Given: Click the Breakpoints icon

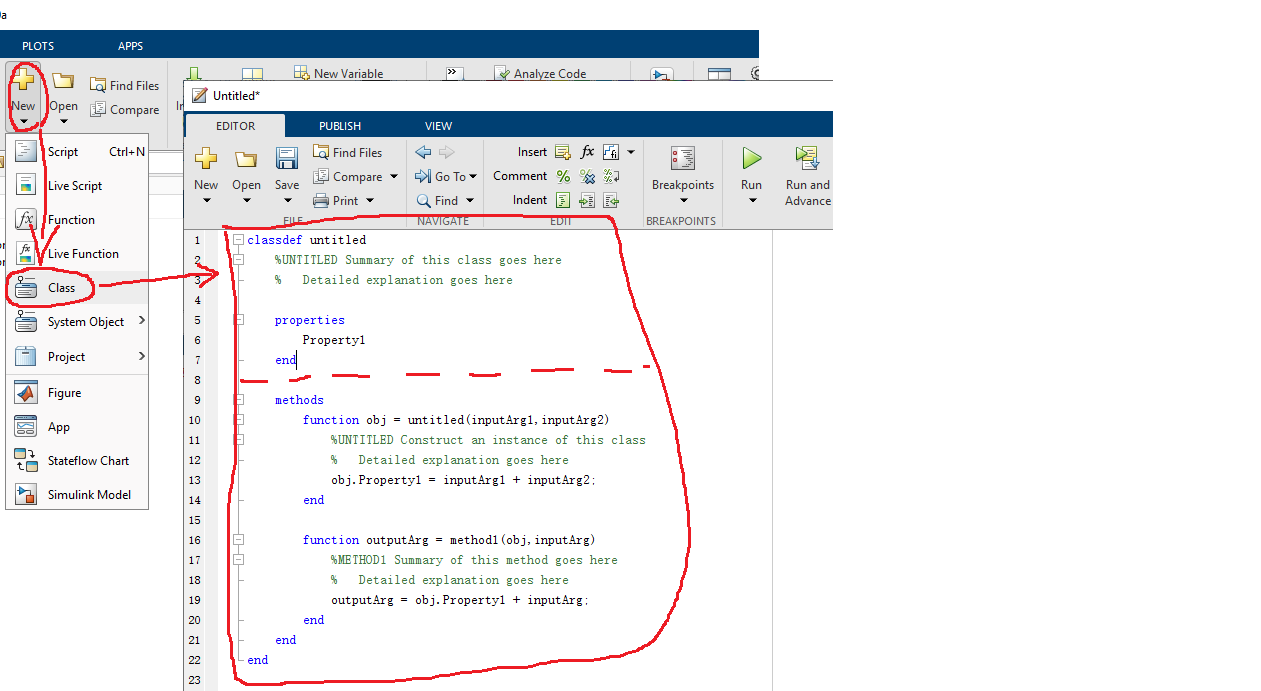Looking at the screenshot, I should point(683,158).
